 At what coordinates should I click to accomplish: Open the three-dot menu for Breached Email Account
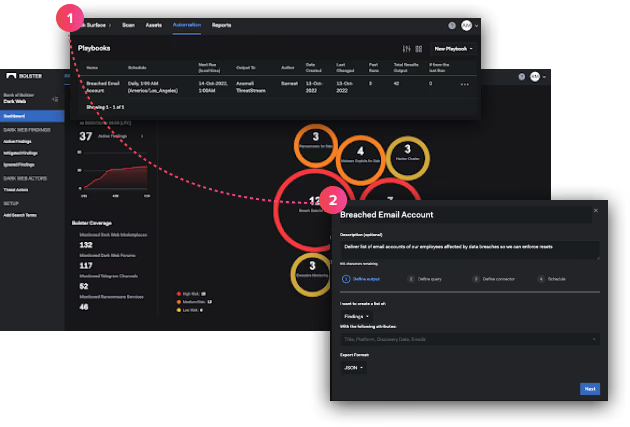tap(464, 85)
